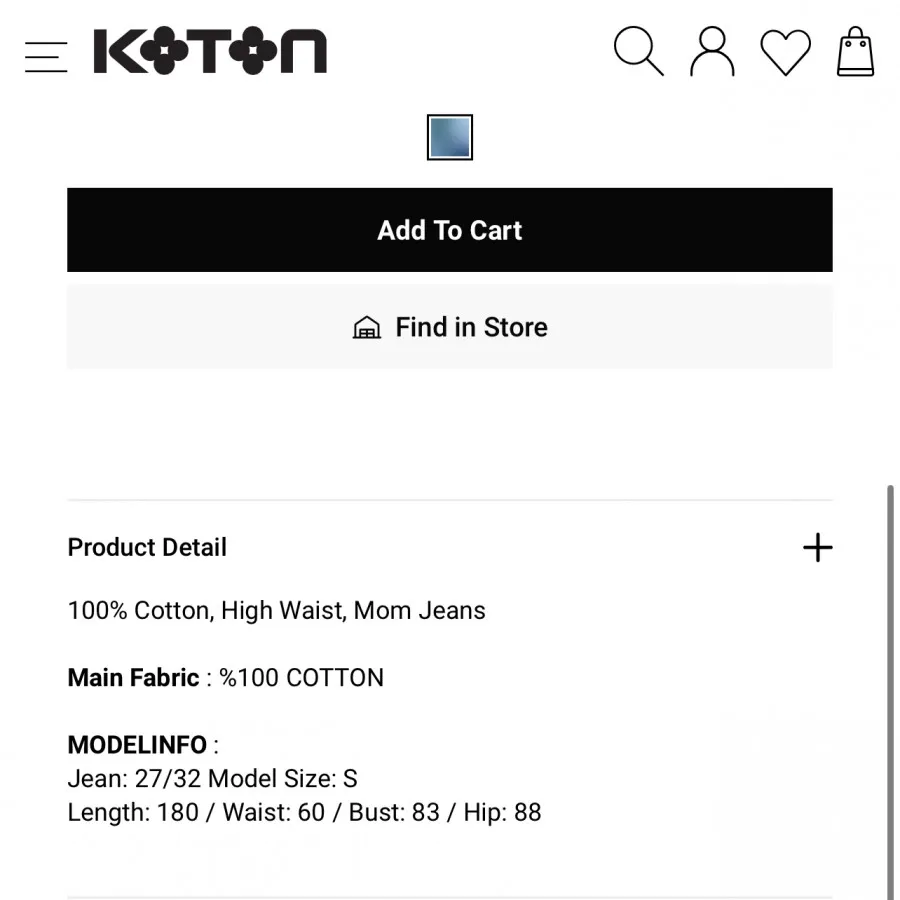Open the user account icon

712,52
